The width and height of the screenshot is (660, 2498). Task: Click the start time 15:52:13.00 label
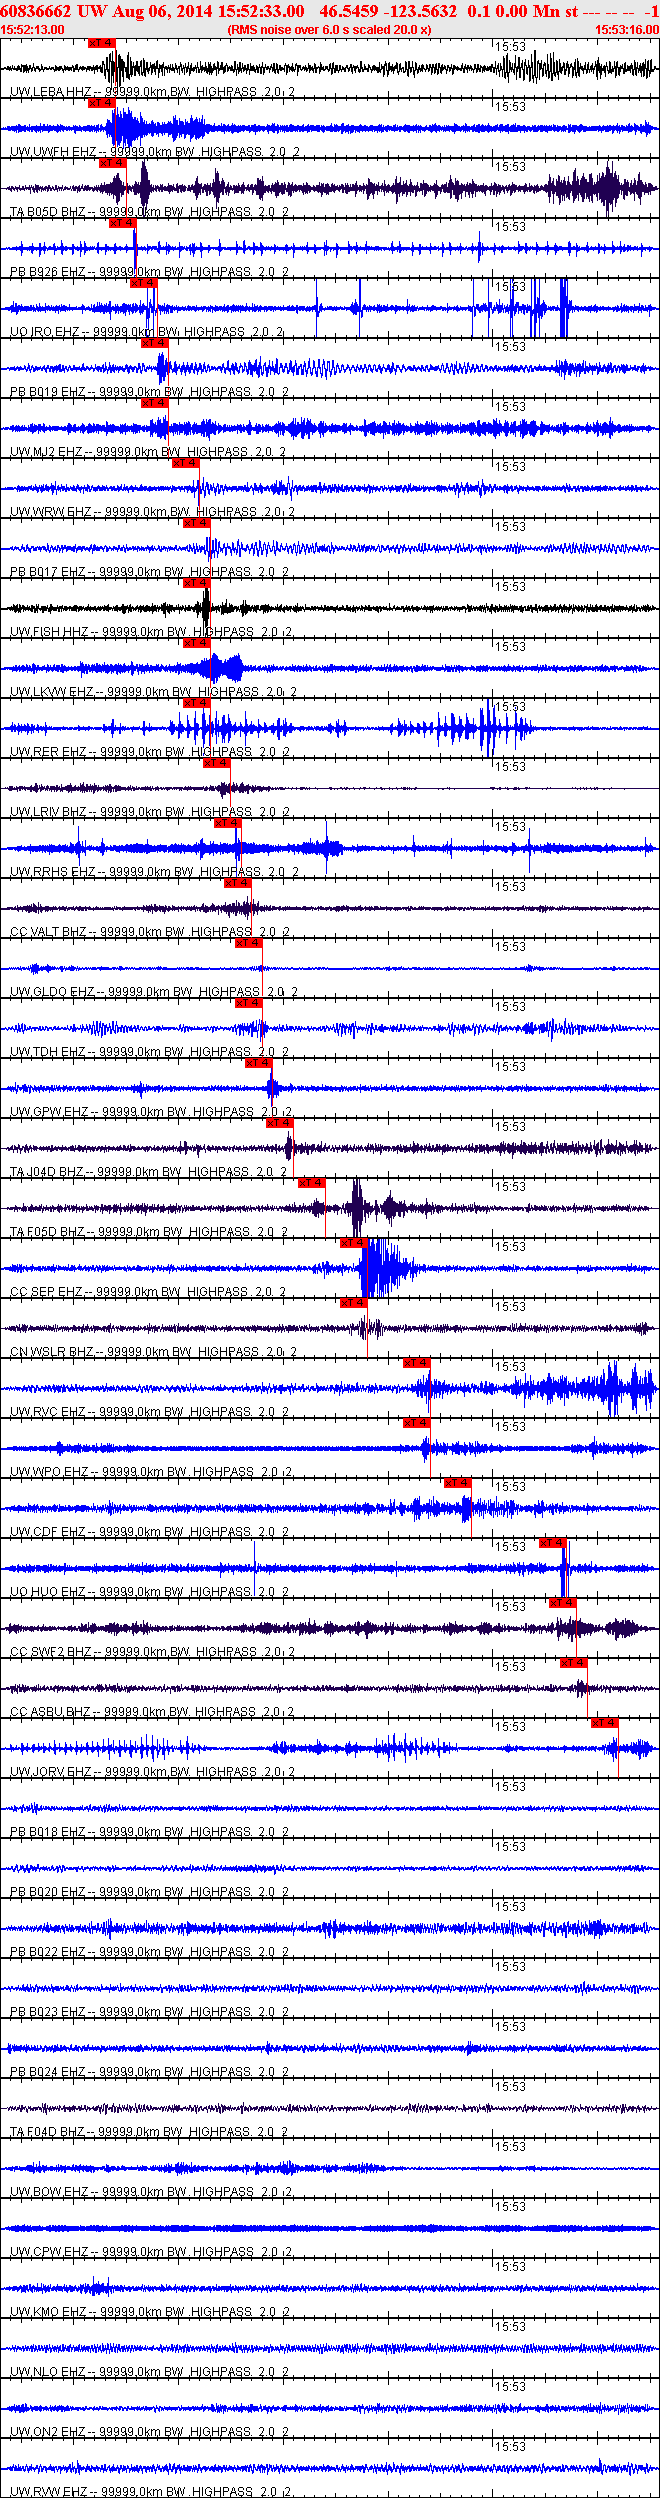(32, 30)
